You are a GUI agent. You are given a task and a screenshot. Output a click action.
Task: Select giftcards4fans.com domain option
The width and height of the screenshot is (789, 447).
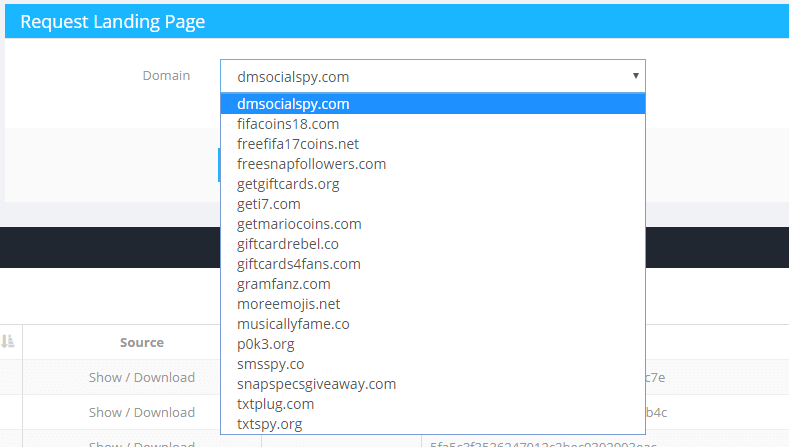click(x=433, y=264)
